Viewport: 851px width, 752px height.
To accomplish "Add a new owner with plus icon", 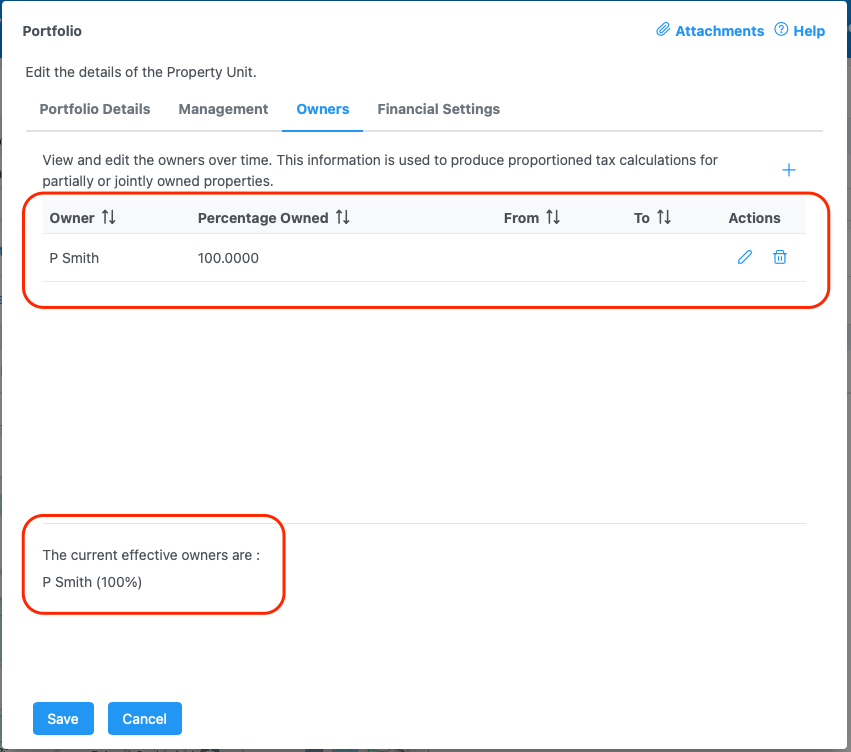I will (x=788, y=170).
